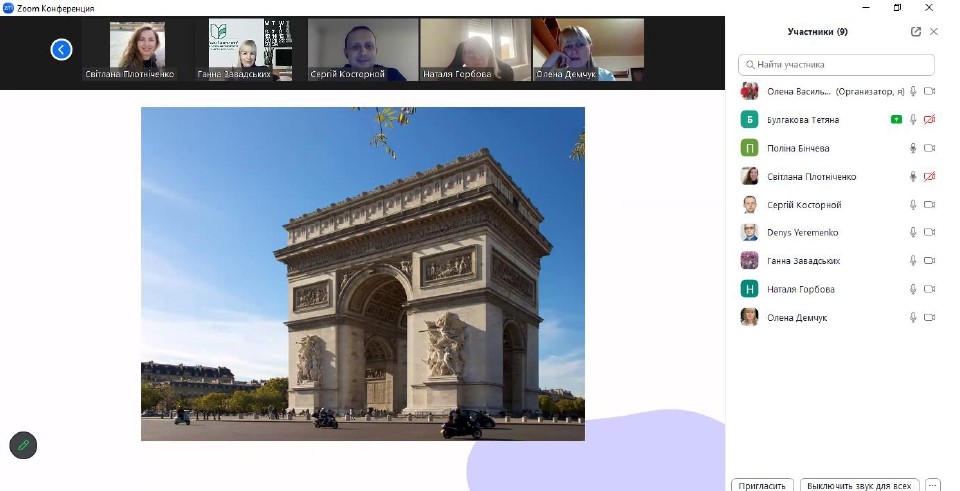Click camera icon for Наталя Горбова
The height and width of the screenshot is (491, 960).
[x=929, y=289]
